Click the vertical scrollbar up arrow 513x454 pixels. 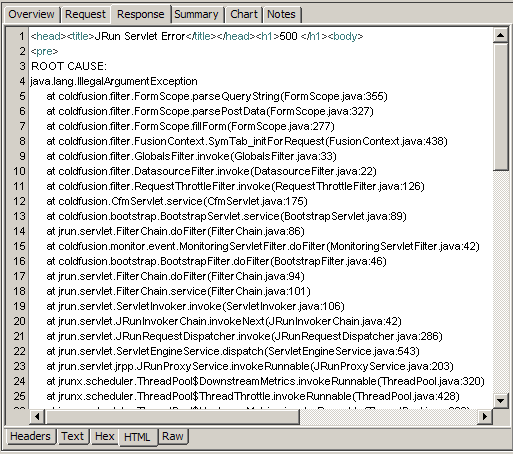pos(500,35)
